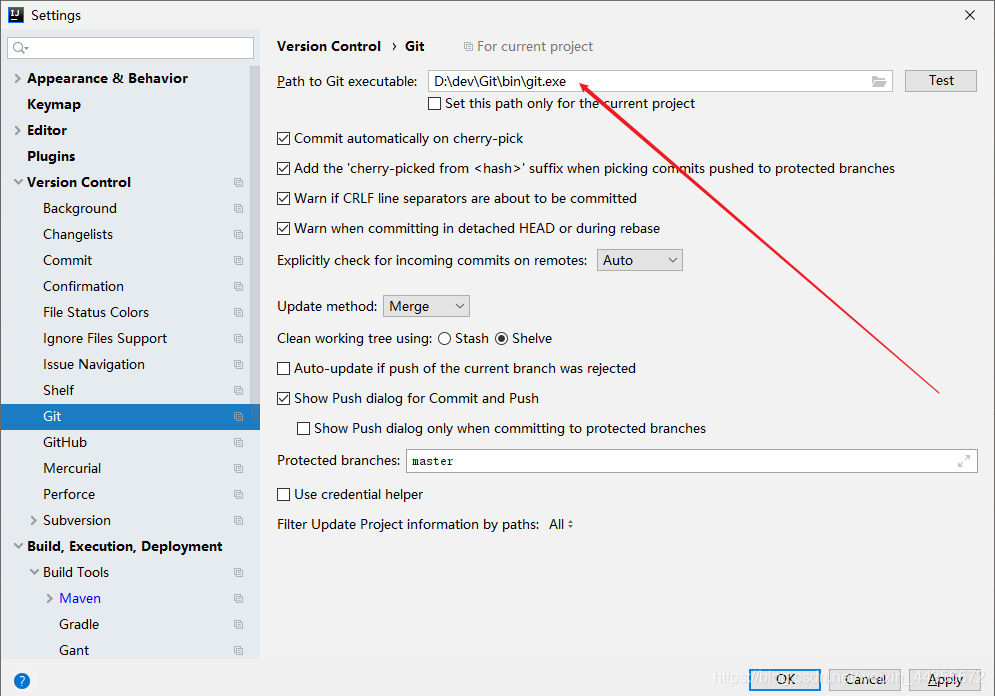Click project-level icon beside GitHub item
The image size is (995, 696).
[x=238, y=442]
